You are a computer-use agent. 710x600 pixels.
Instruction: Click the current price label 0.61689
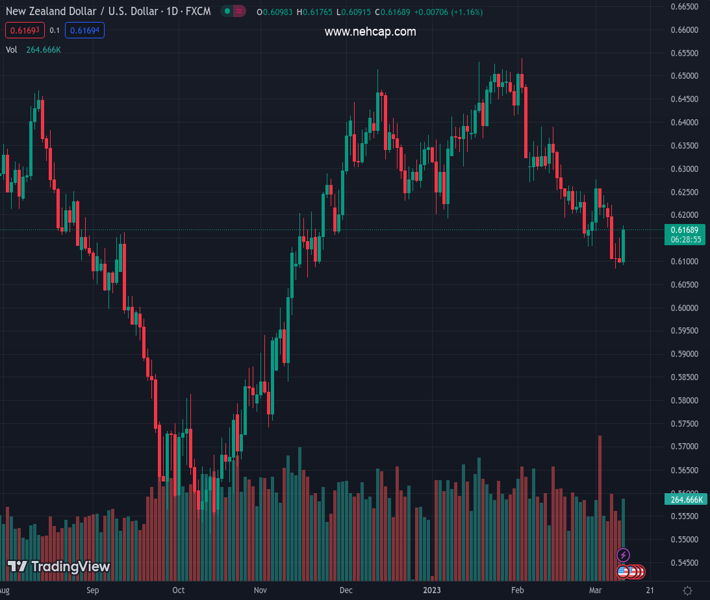pyautogui.click(x=684, y=231)
